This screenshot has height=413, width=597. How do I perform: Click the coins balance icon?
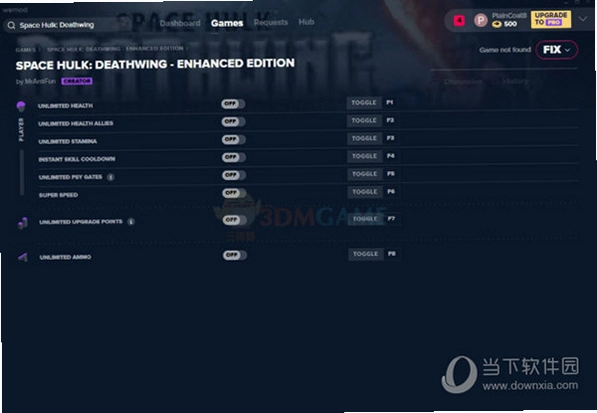[x=496, y=24]
